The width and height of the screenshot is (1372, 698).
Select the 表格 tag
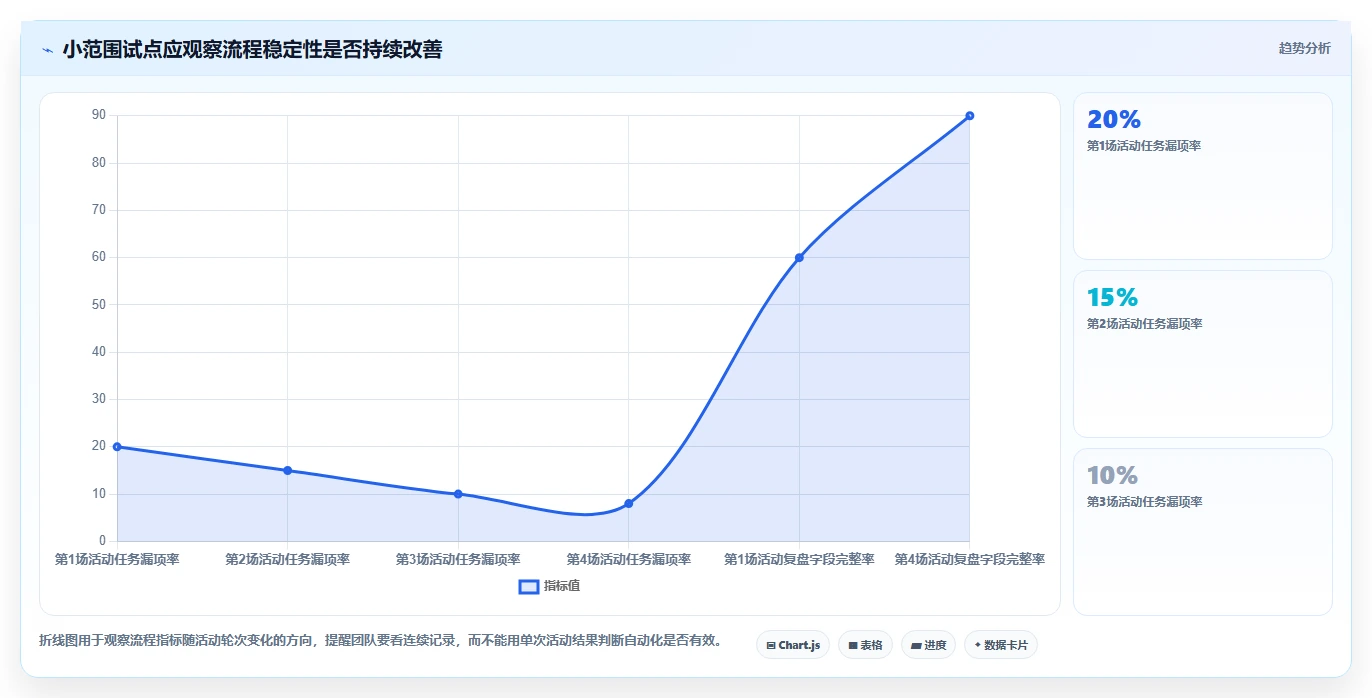(x=865, y=645)
